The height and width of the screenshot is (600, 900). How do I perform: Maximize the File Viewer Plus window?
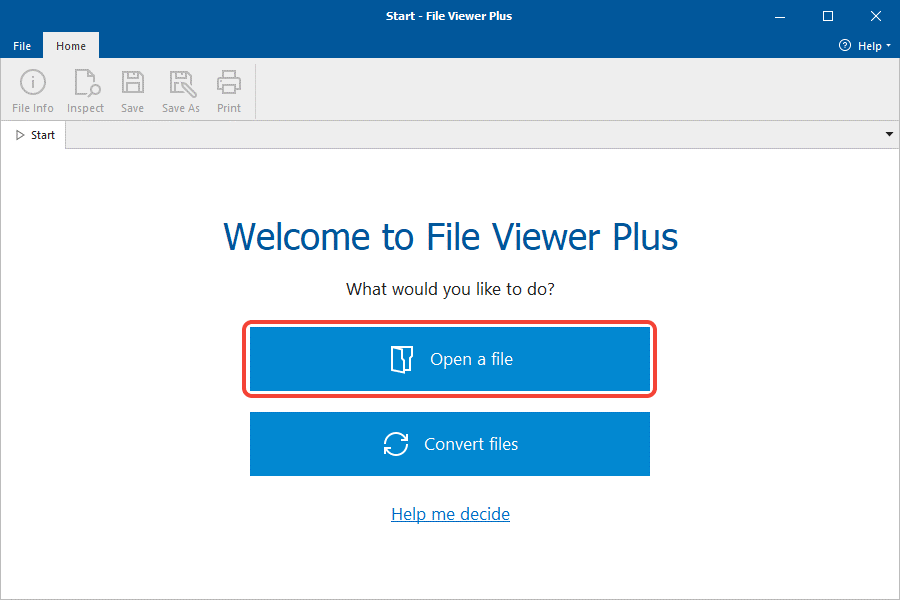(828, 16)
